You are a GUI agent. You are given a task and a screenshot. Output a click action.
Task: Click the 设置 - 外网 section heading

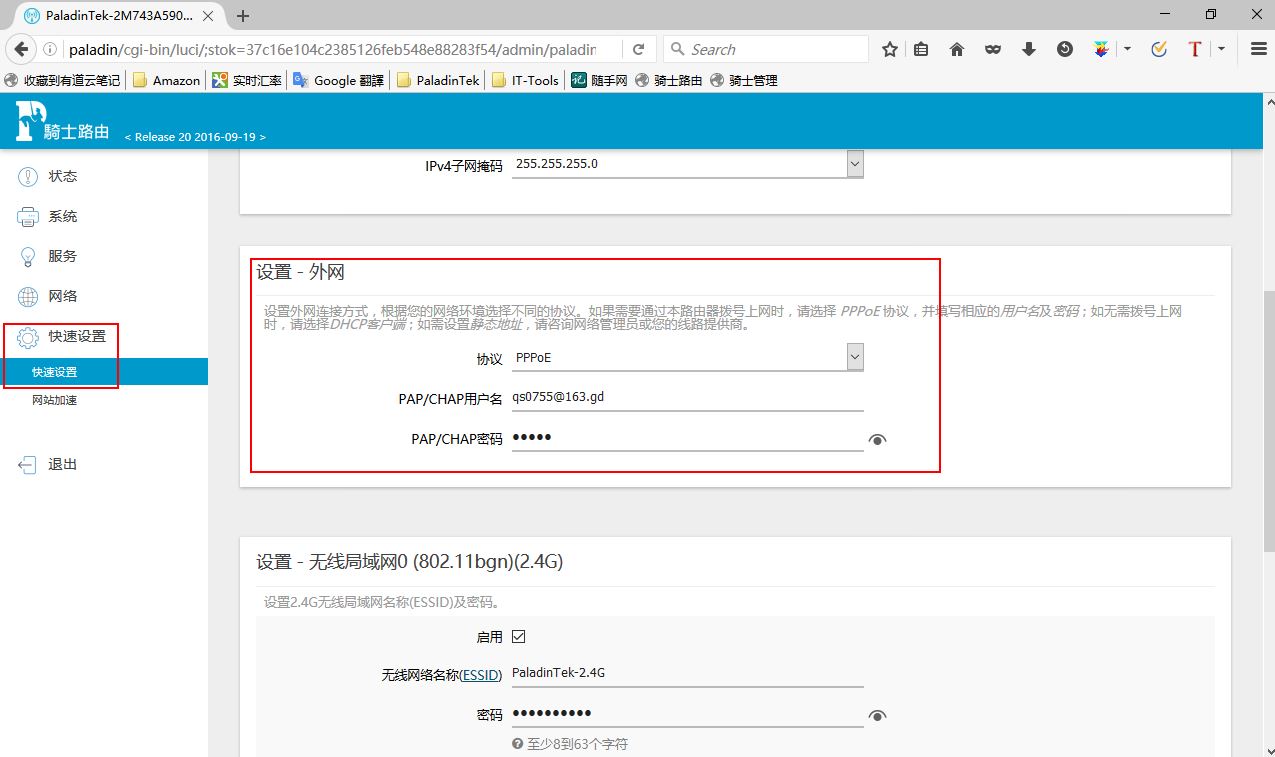pos(300,272)
